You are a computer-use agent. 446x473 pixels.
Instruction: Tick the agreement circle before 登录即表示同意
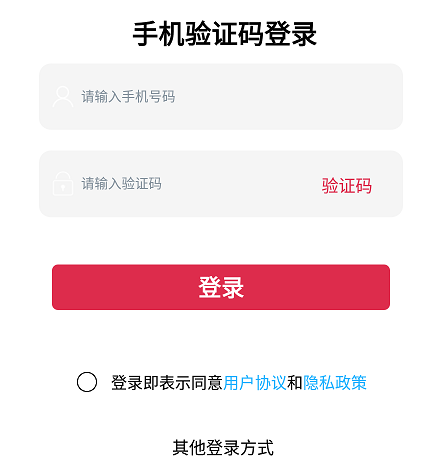tap(87, 382)
